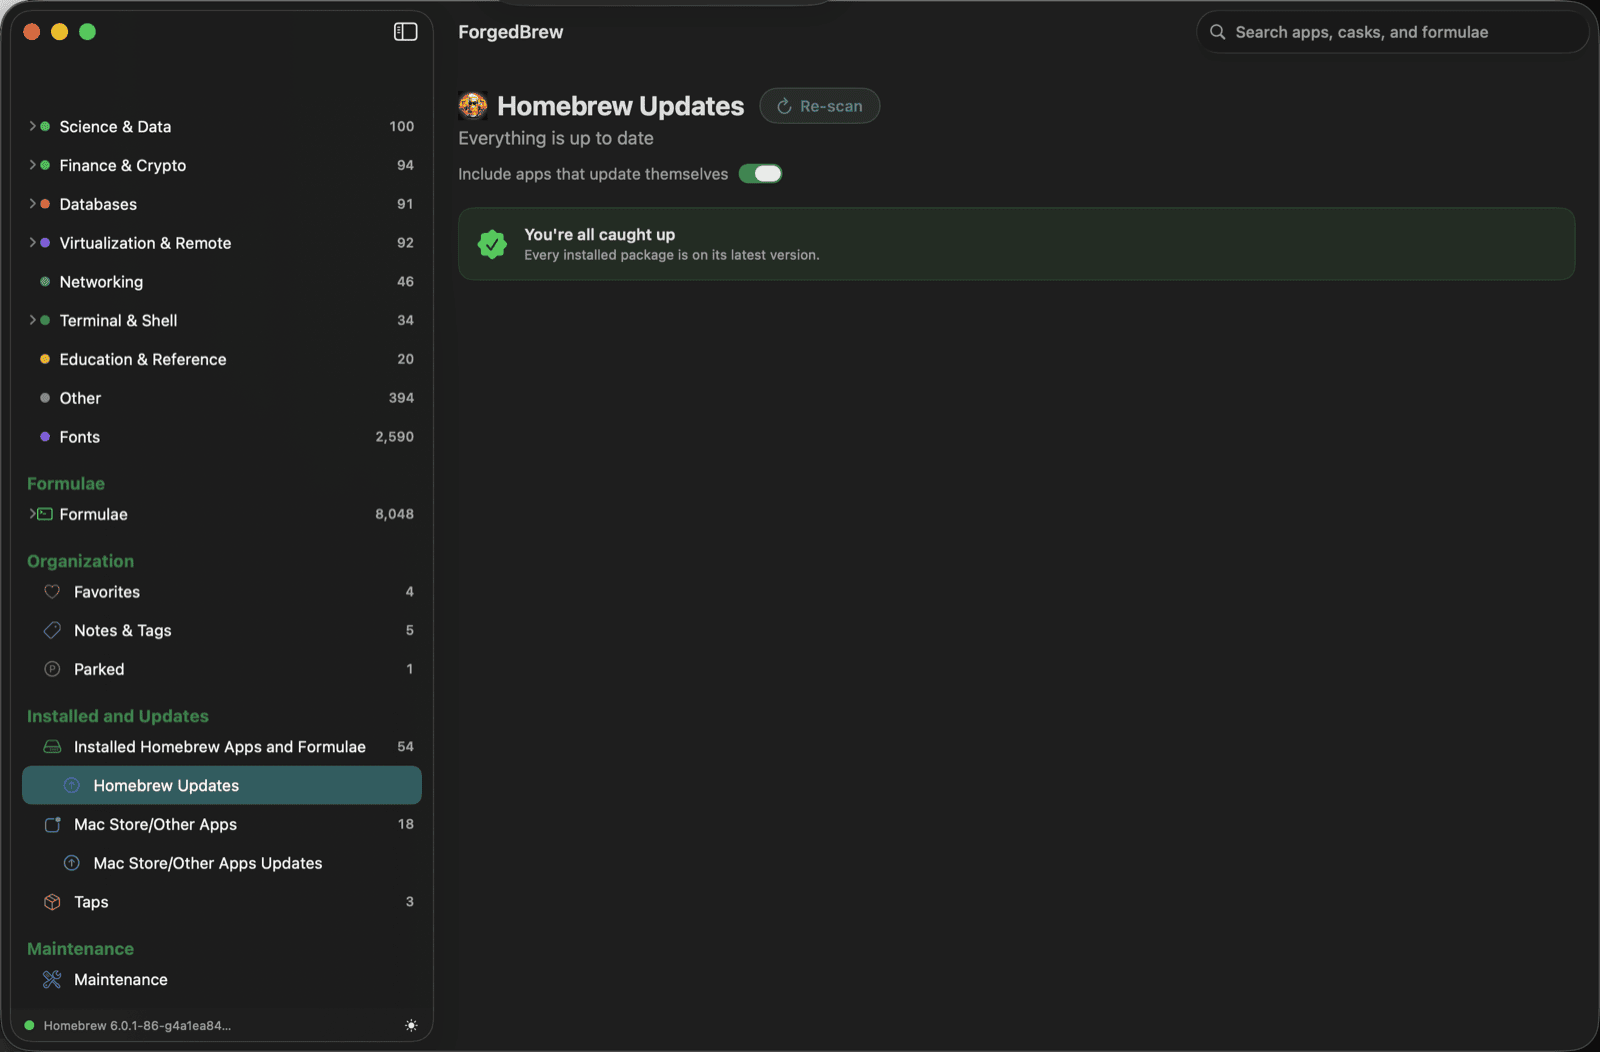The height and width of the screenshot is (1052, 1600).
Task: Open Taps list
Action: [222, 902]
